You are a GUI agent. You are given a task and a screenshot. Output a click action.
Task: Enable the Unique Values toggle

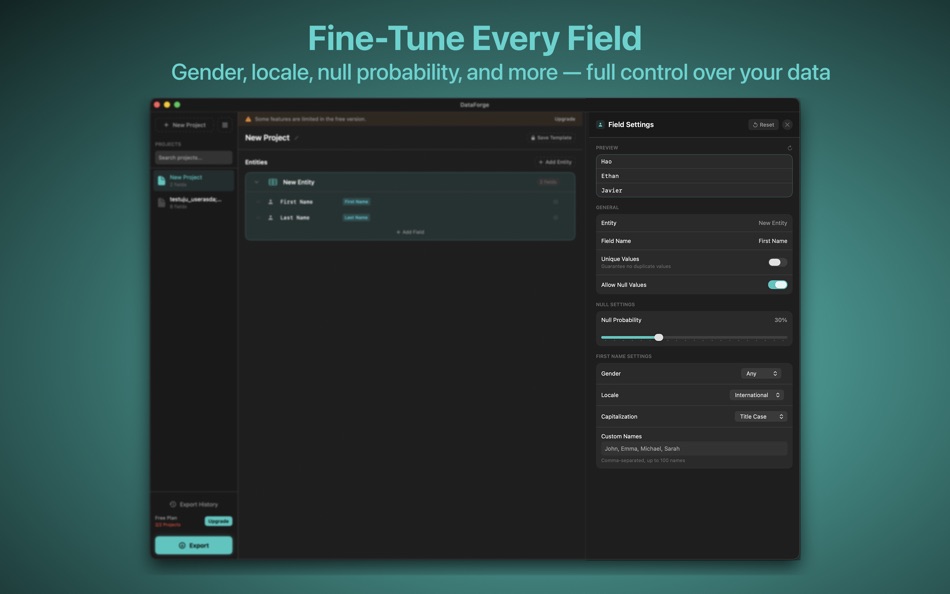click(x=776, y=260)
